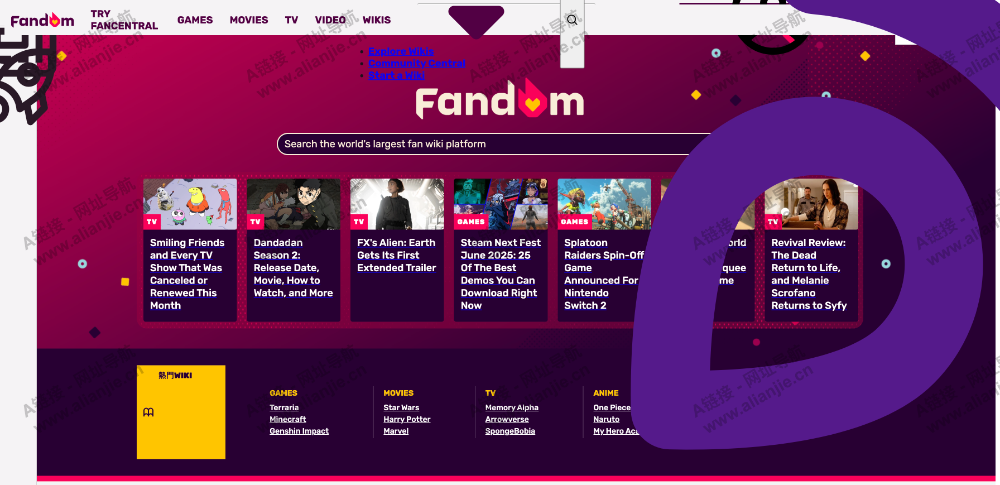Open the GAMES menu in navigation
The width and height of the screenshot is (1000, 485).
195,20
